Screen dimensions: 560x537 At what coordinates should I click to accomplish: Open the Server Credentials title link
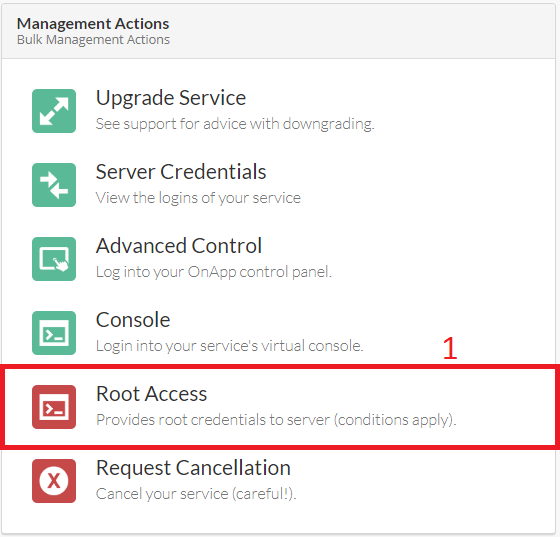pyautogui.click(x=181, y=172)
